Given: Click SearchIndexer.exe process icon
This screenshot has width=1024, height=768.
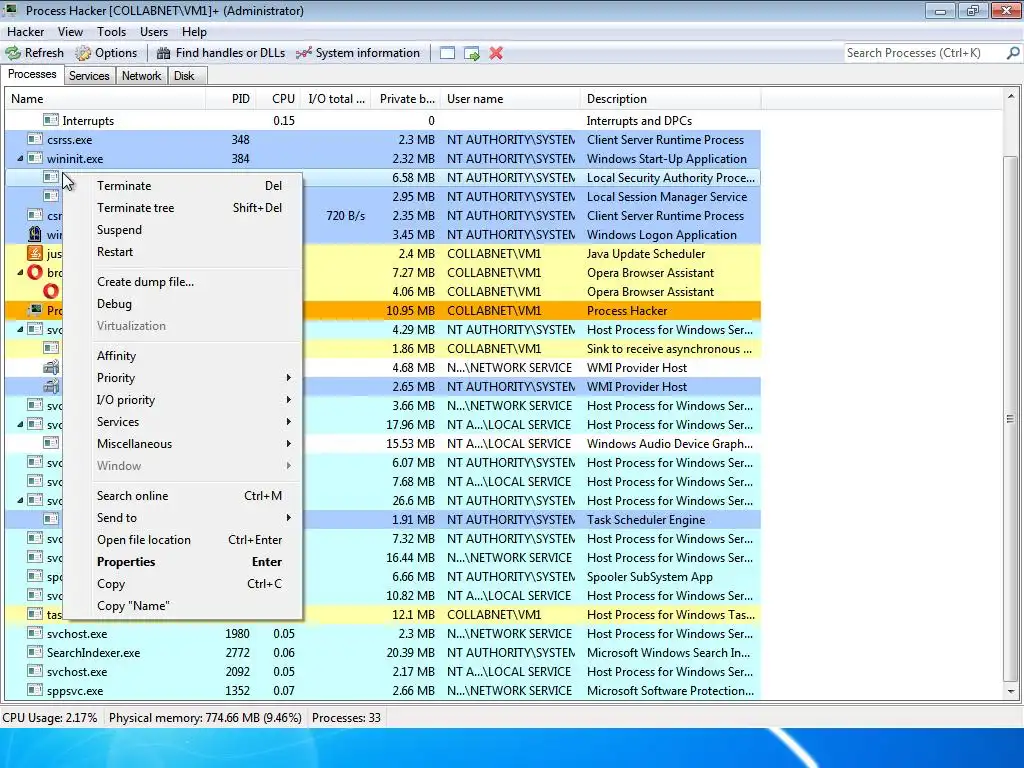Looking at the screenshot, I should pyautogui.click(x=35, y=652).
